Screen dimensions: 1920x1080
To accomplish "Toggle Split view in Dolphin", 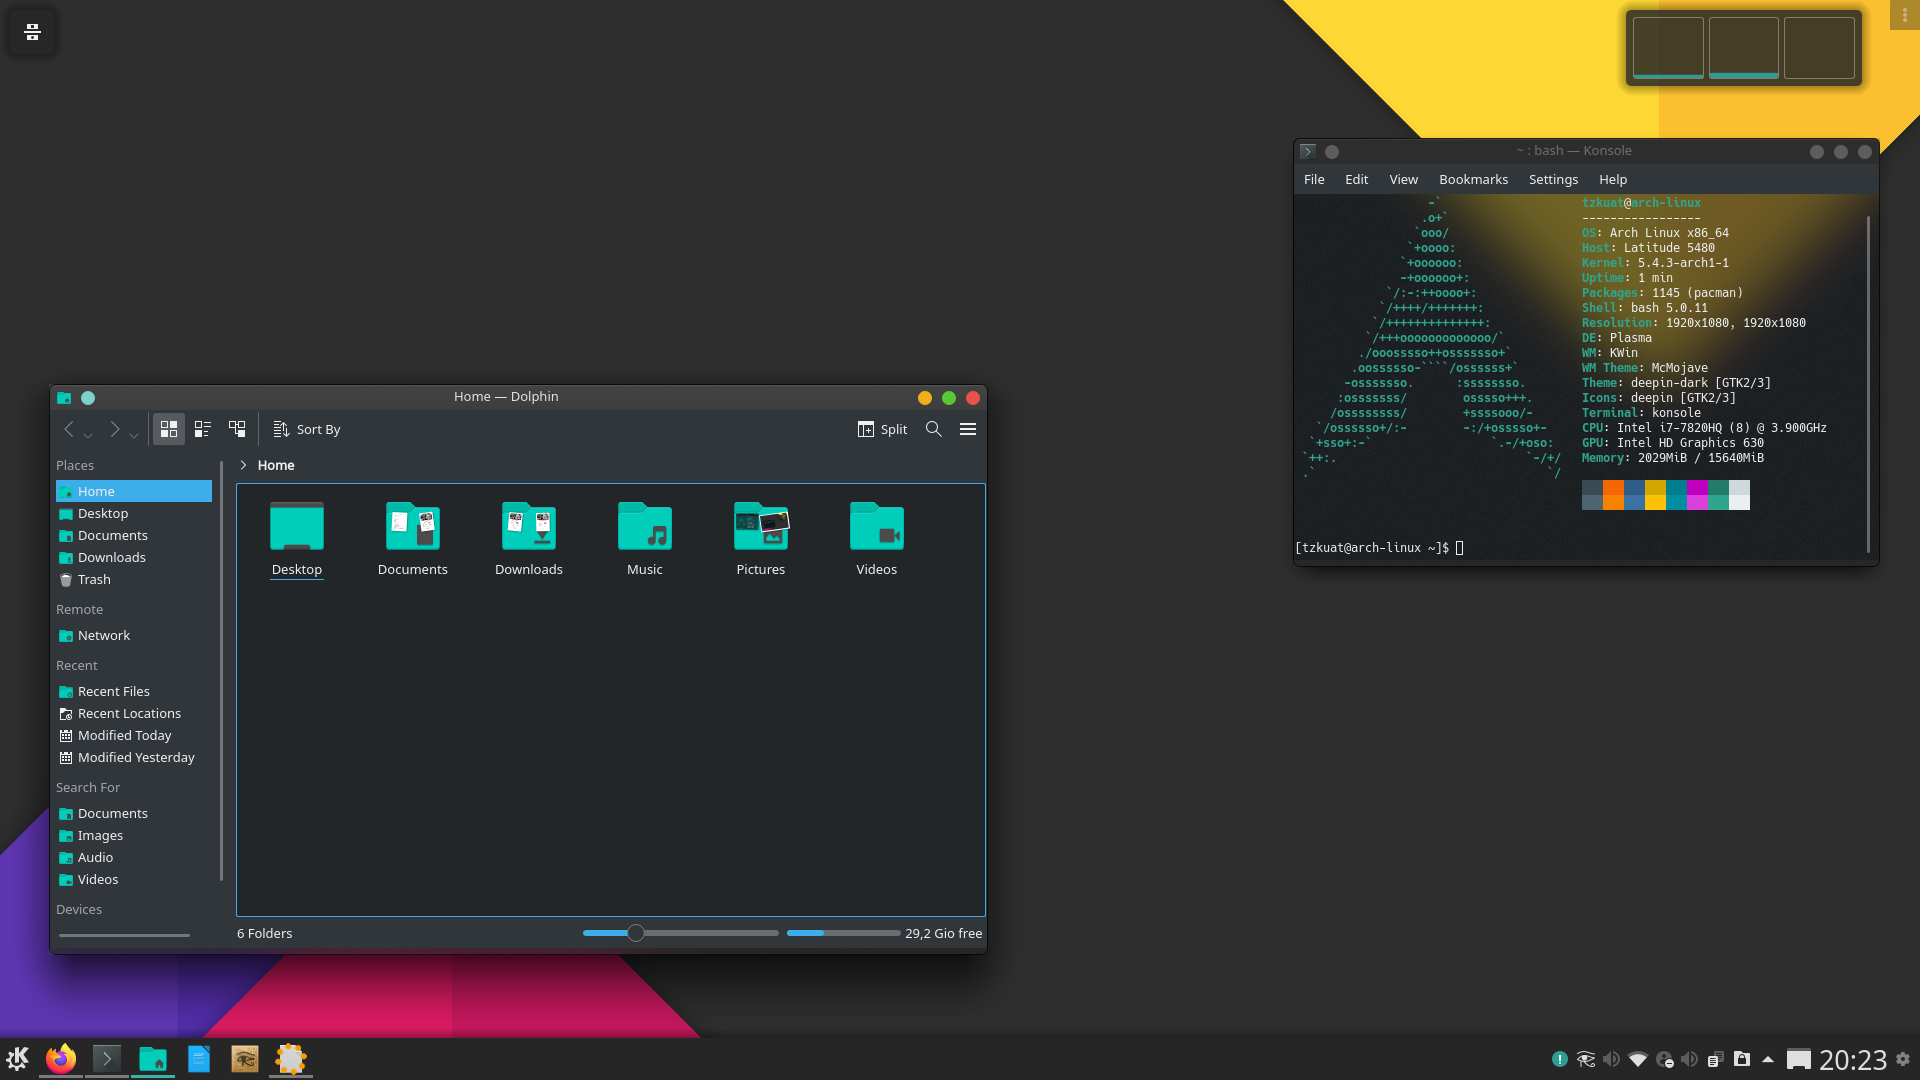I will pyautogui.click(x=881, y=429).
